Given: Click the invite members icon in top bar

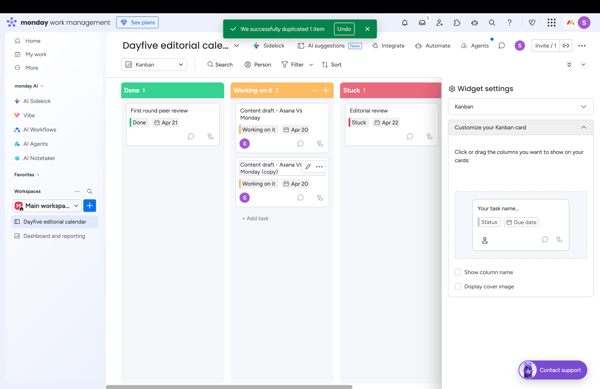Looking at the screenshot, I should pos(439,23).
